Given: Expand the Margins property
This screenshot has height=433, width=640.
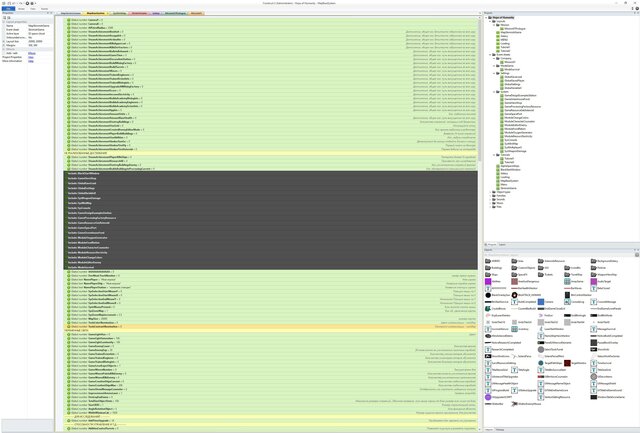Looking at the screenshot, I should [4, 45].
